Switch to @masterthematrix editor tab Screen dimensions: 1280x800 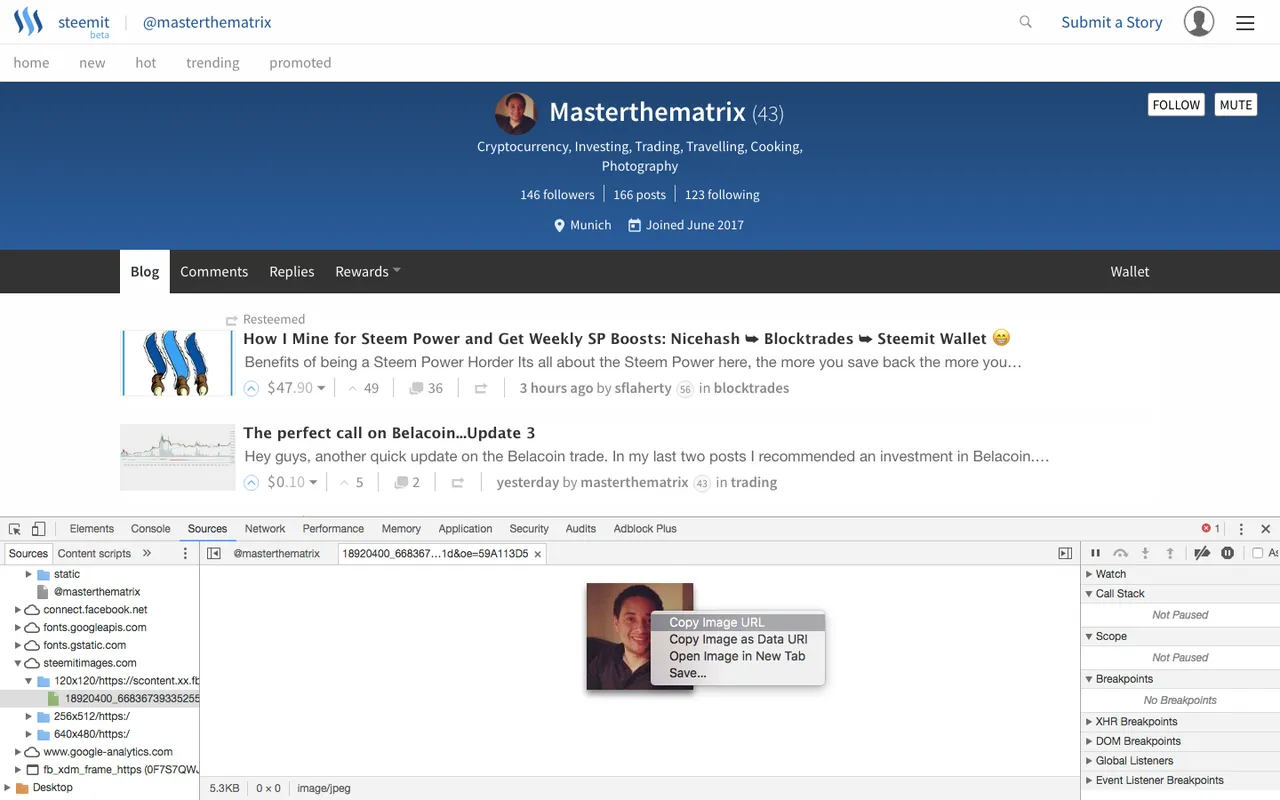277,553
